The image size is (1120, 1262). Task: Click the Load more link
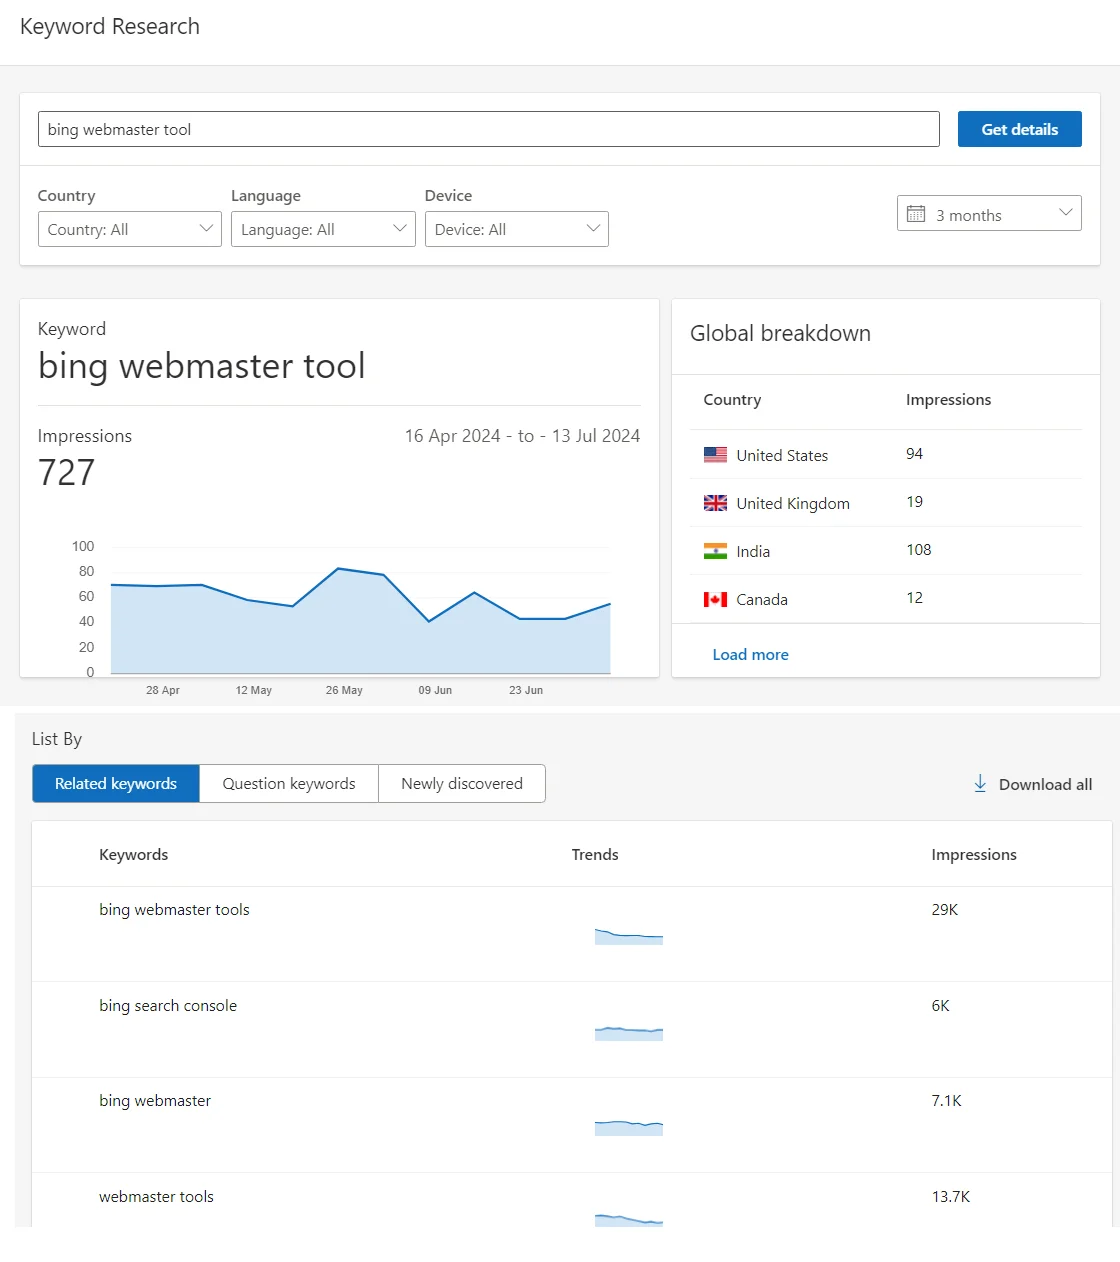click(751, 654)
